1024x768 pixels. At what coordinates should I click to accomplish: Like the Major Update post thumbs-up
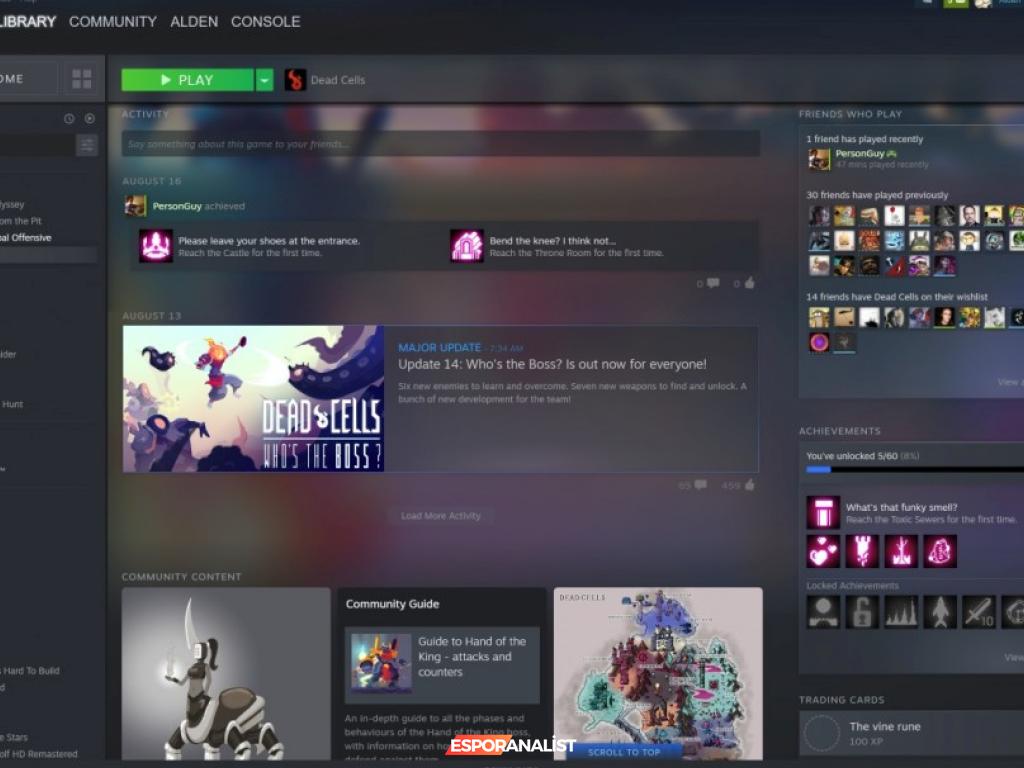click(749, 485)
